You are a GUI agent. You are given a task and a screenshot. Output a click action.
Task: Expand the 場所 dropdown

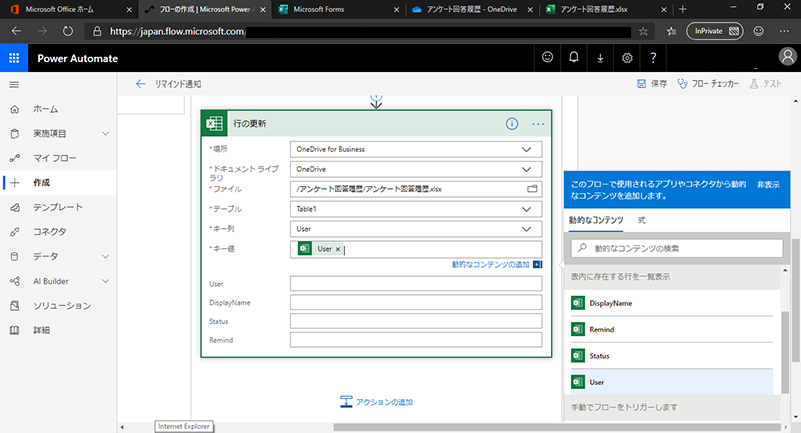point(526,150)
